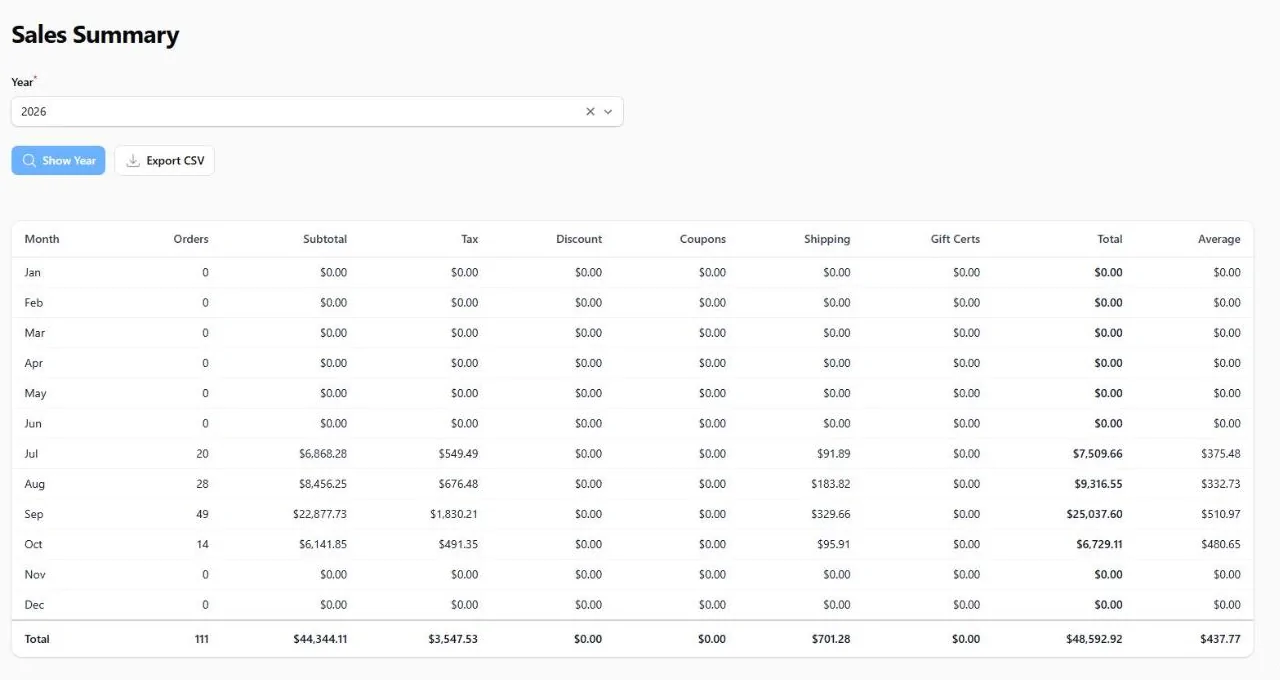Open the Year dropdown chevron
Image resolution: width=1280 pixels, height=680 pixels.
click(608, 112)
